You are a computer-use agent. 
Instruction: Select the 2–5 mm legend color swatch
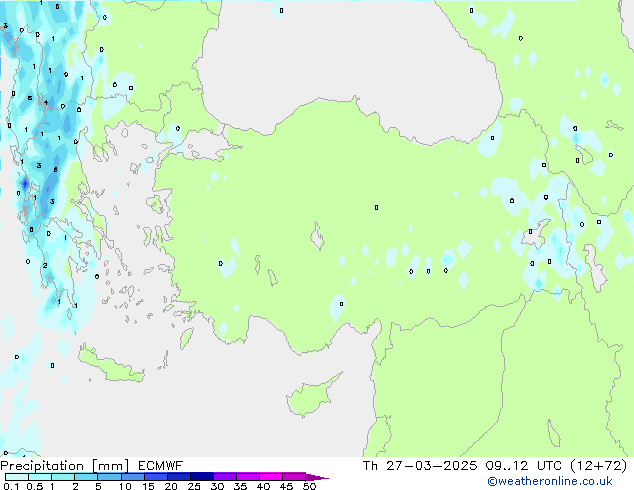86,477
